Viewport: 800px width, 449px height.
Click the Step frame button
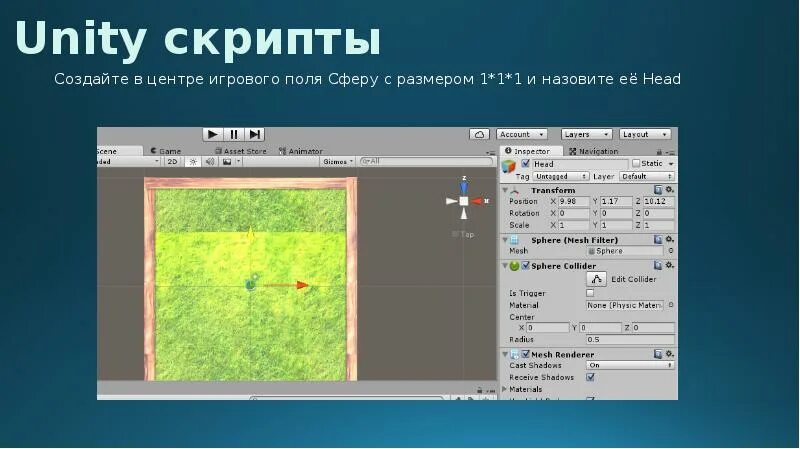(255, 134)
